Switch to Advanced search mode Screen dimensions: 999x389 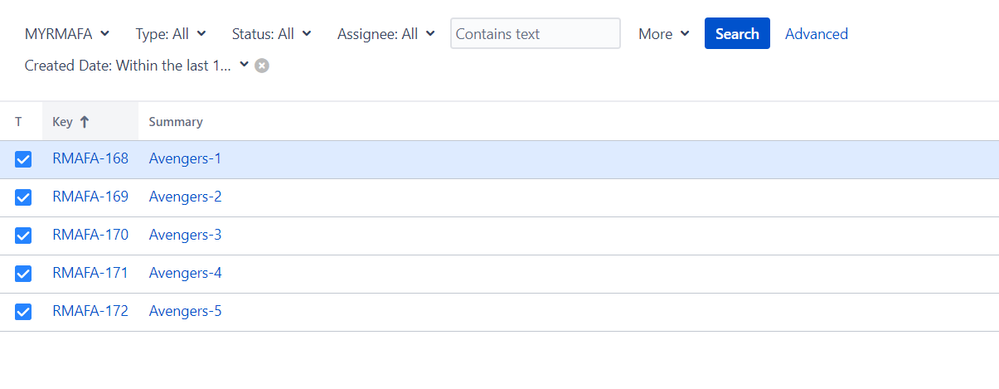pos(816,34)
